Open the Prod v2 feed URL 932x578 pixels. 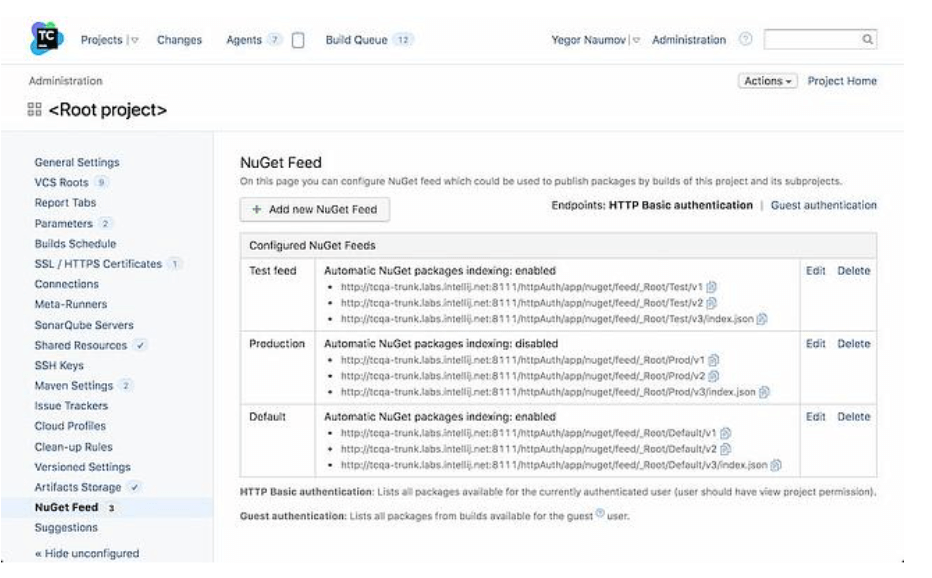[522, 376]
